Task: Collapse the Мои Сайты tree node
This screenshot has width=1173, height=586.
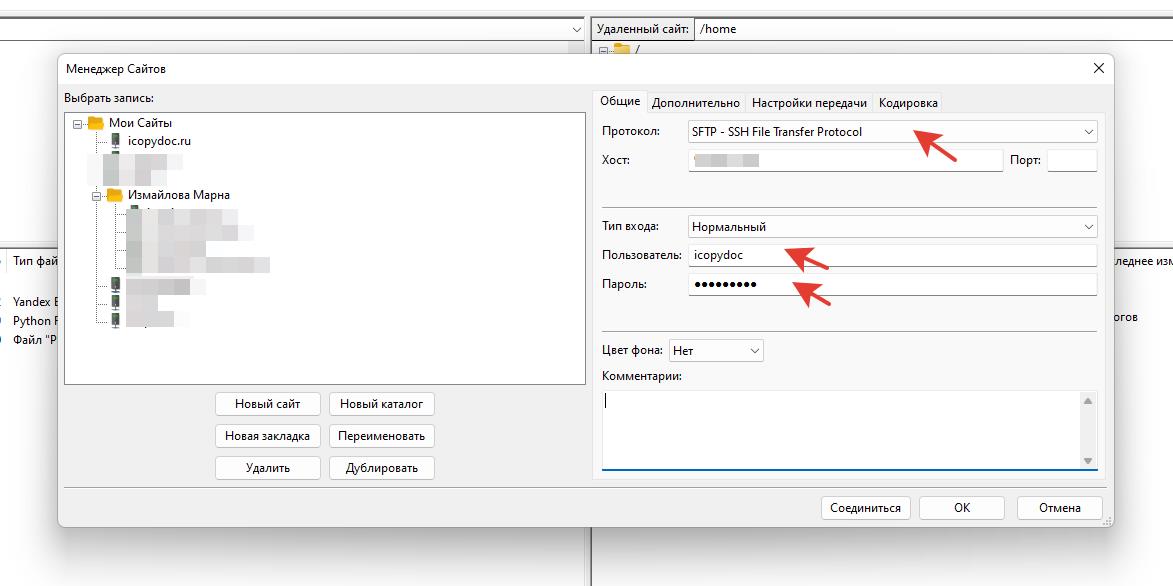Action: [78, 124]
